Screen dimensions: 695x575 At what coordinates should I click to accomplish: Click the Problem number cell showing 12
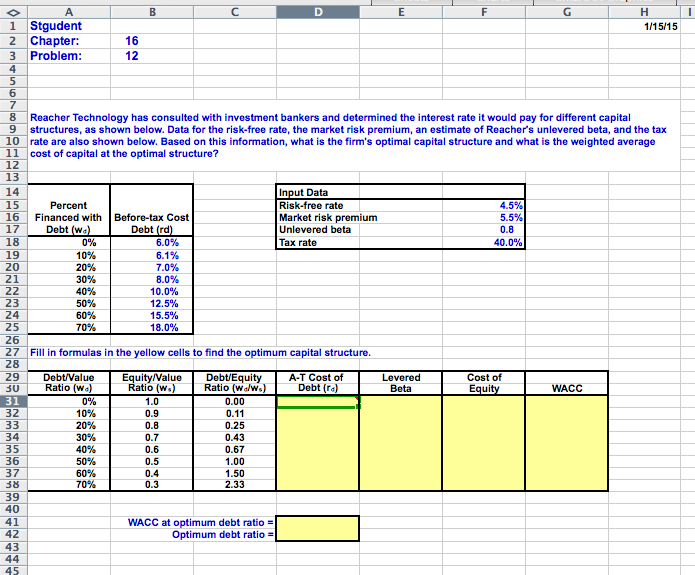151,56
